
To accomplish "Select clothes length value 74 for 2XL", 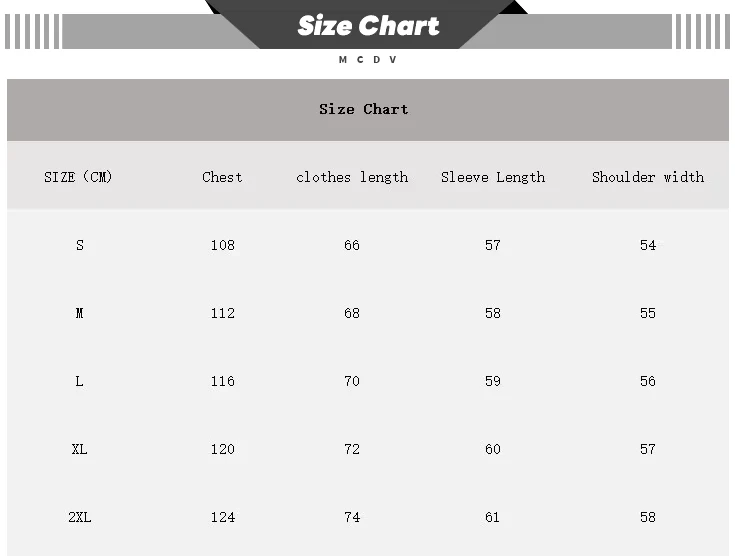I will click(352, 517).
